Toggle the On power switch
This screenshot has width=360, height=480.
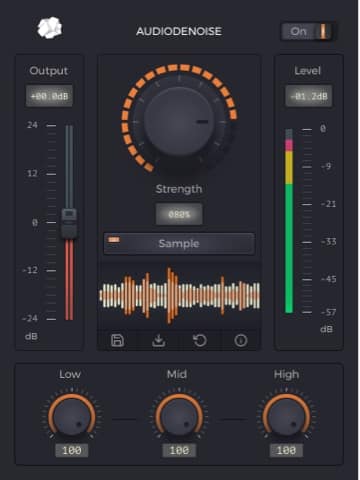point(308,32)
